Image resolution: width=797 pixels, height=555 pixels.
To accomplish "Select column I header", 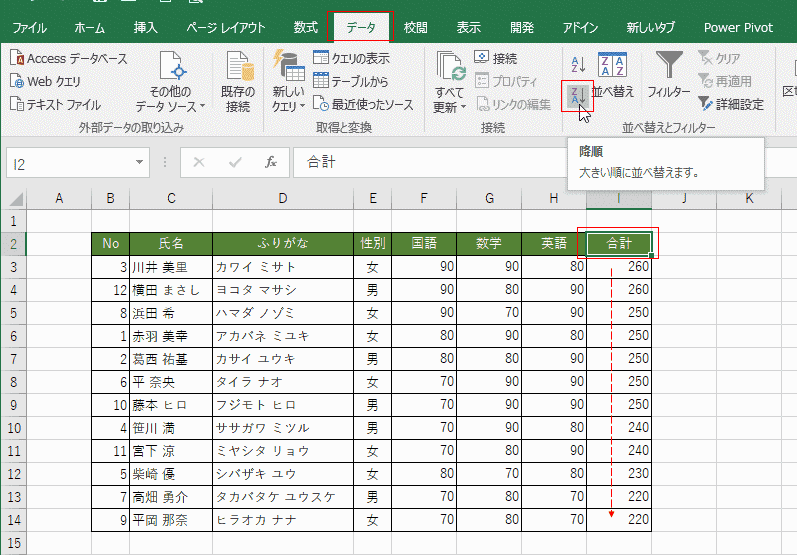I will point(619,199).
